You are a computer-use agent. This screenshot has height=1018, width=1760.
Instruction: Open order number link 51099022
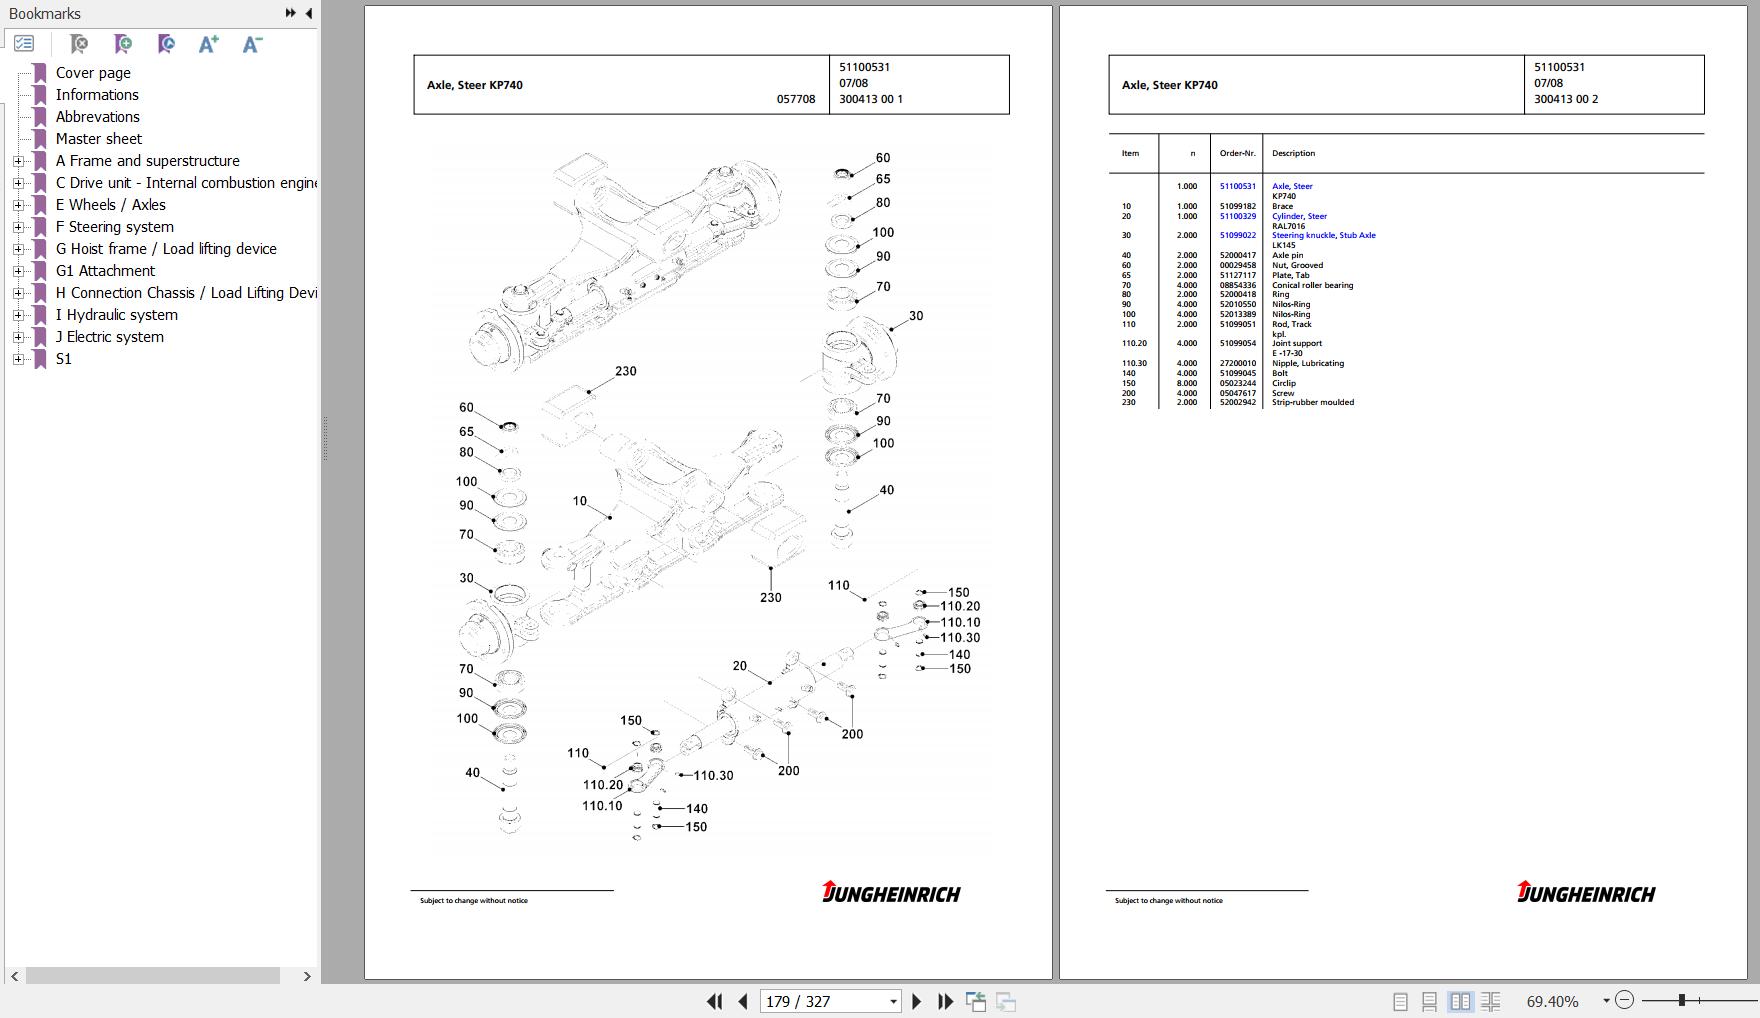pyautogui.click(x=1238, y=235)
